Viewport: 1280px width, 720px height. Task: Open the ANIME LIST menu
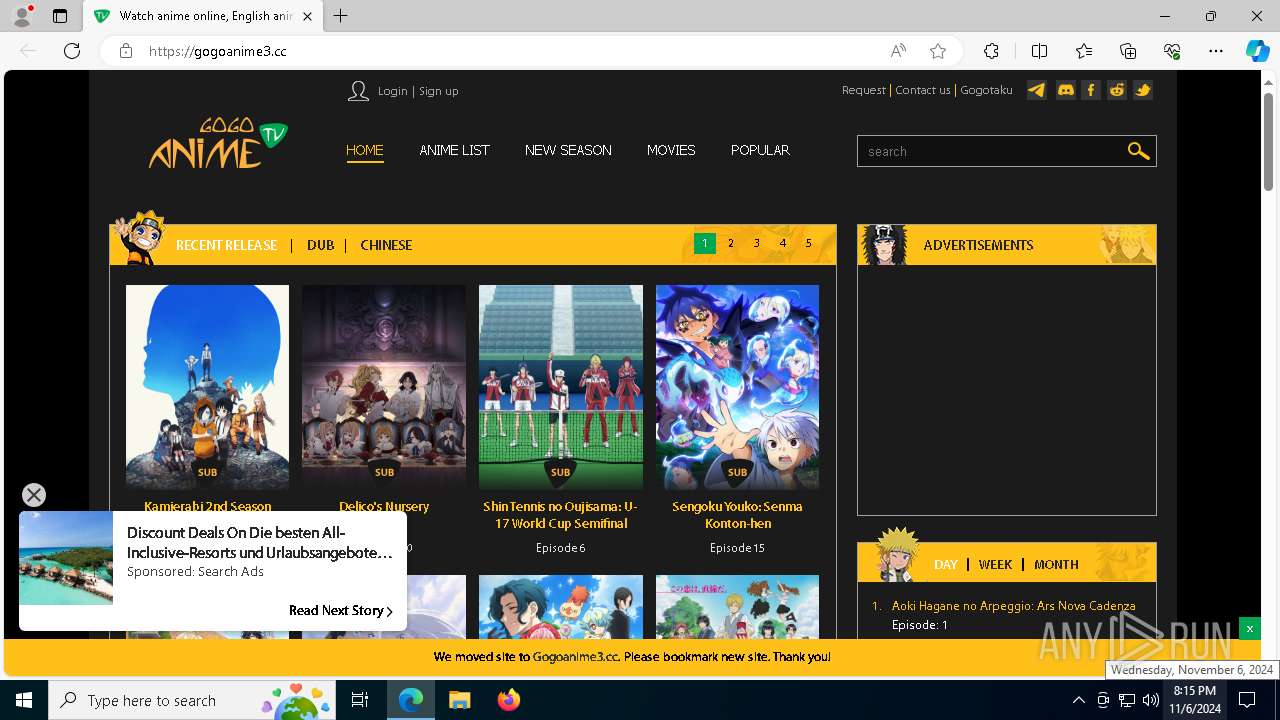[454, 150]
